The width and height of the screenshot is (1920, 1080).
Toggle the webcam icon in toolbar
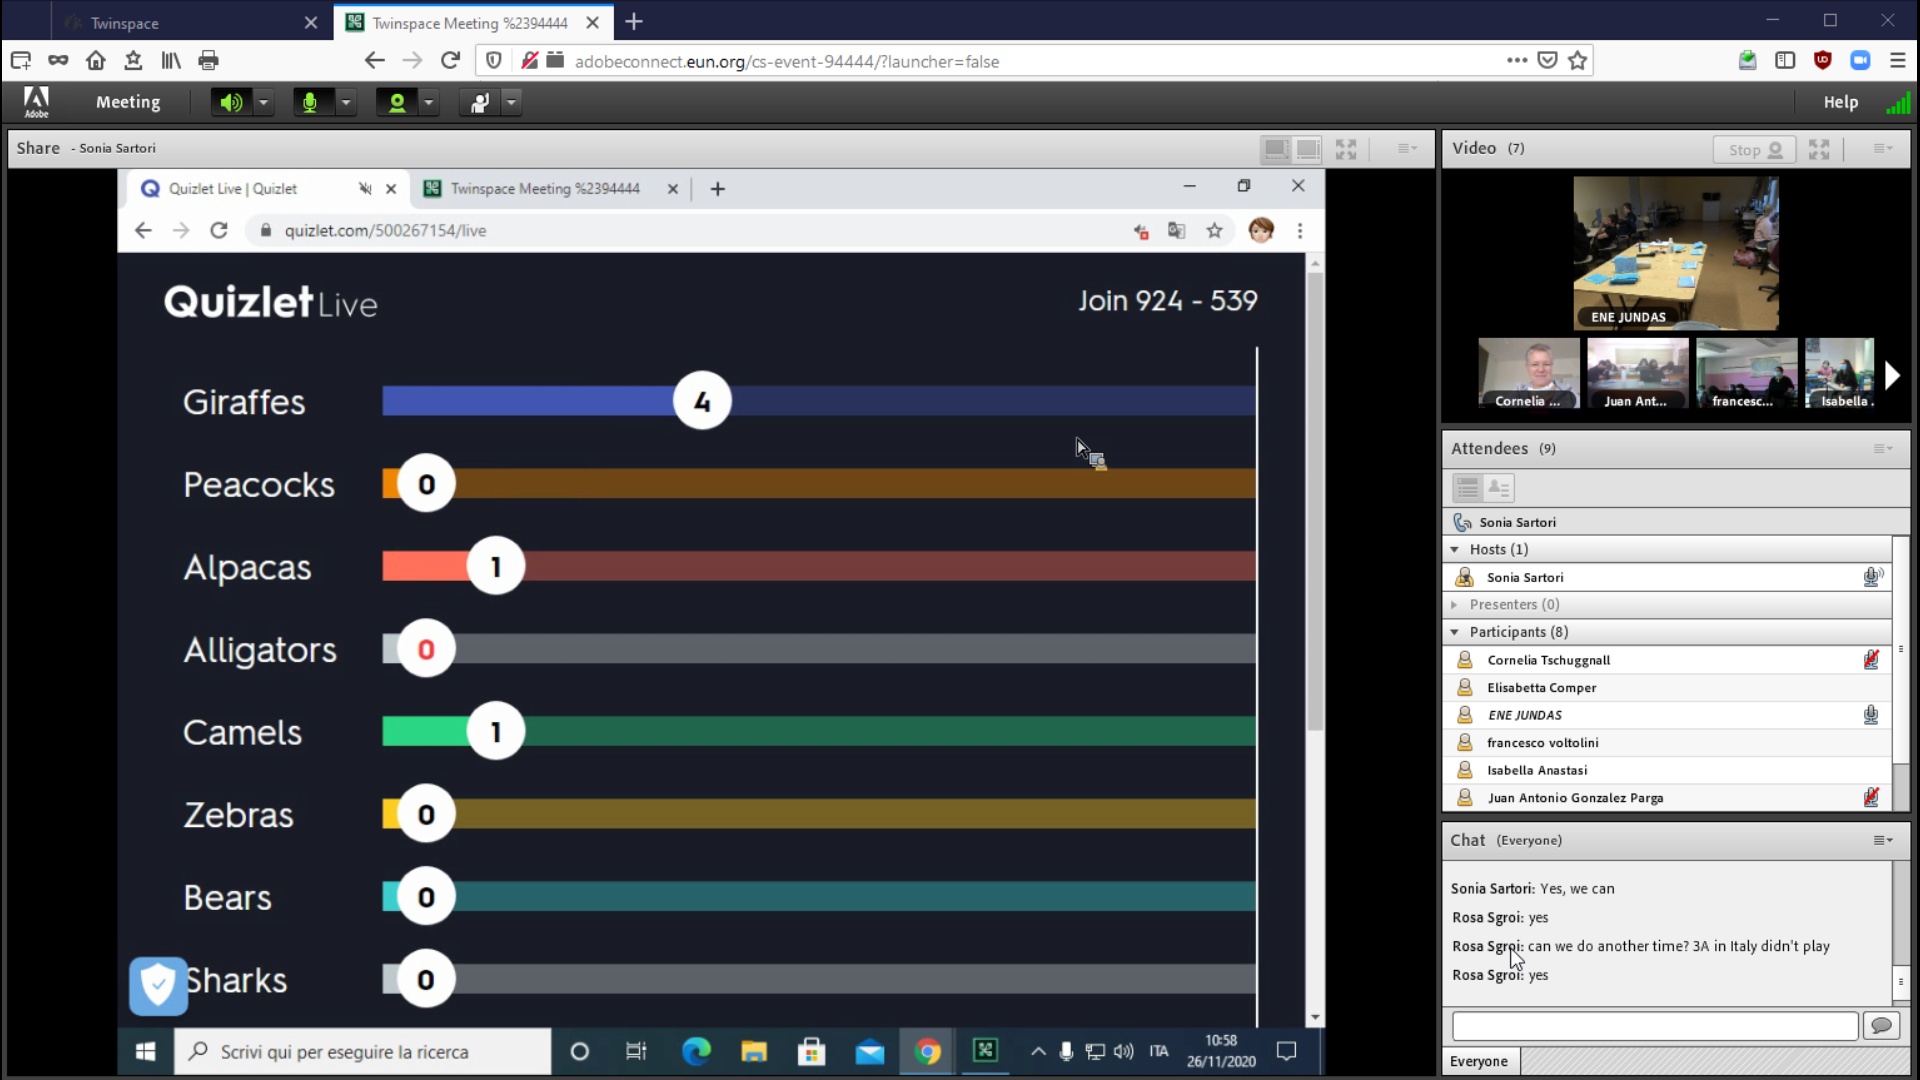click(x=397, y=102)
